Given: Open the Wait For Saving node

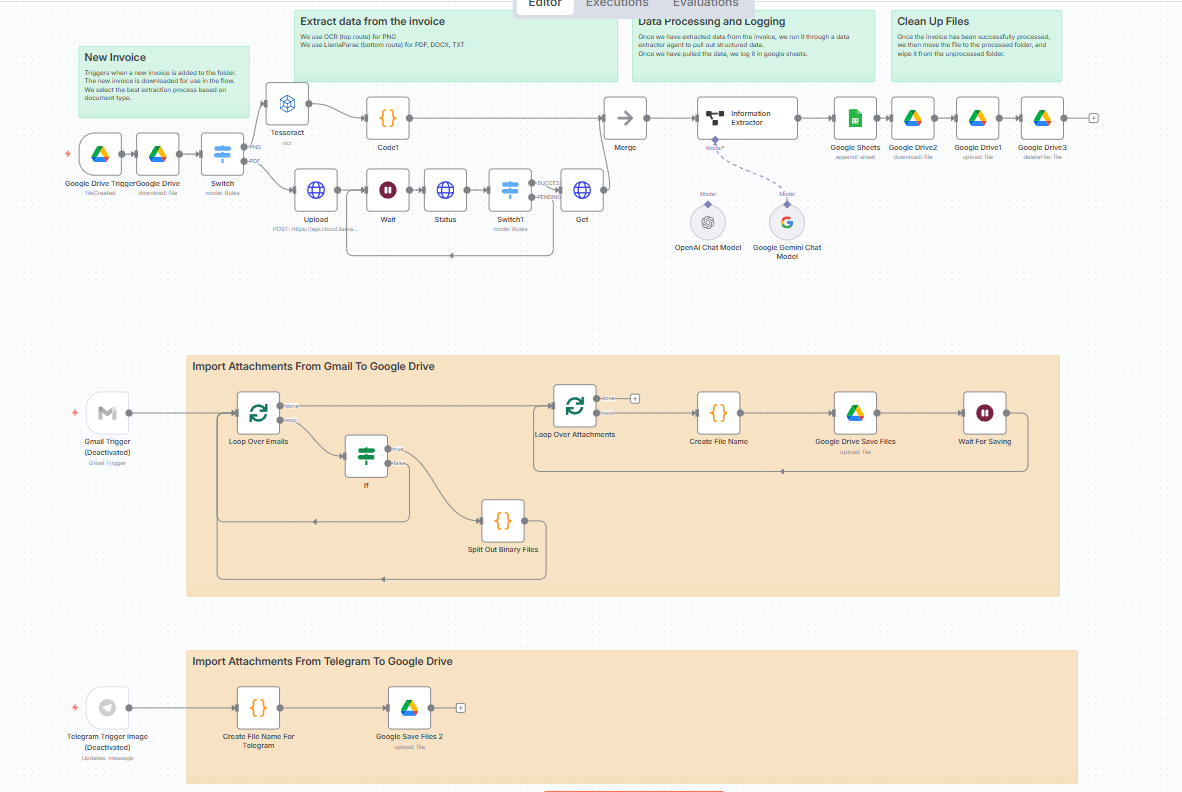Looking at the screenshot, I should point(984,412).
